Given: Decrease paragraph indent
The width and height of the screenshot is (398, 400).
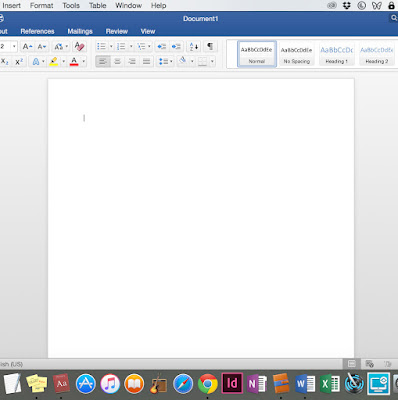Looking at the screenshot, I should [162, 46].
